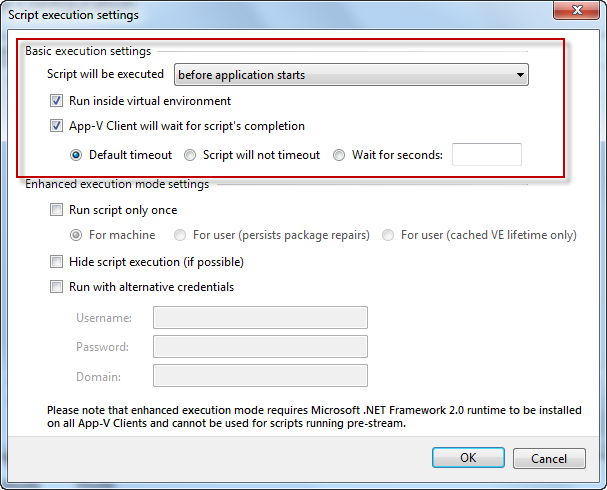Open the 'Script will be executed' dropdown

(x=520, y=75)
